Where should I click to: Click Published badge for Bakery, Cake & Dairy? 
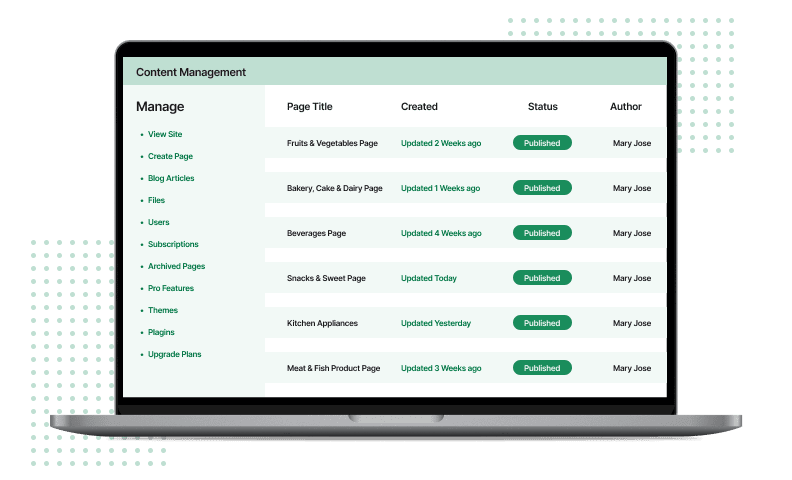542,188
